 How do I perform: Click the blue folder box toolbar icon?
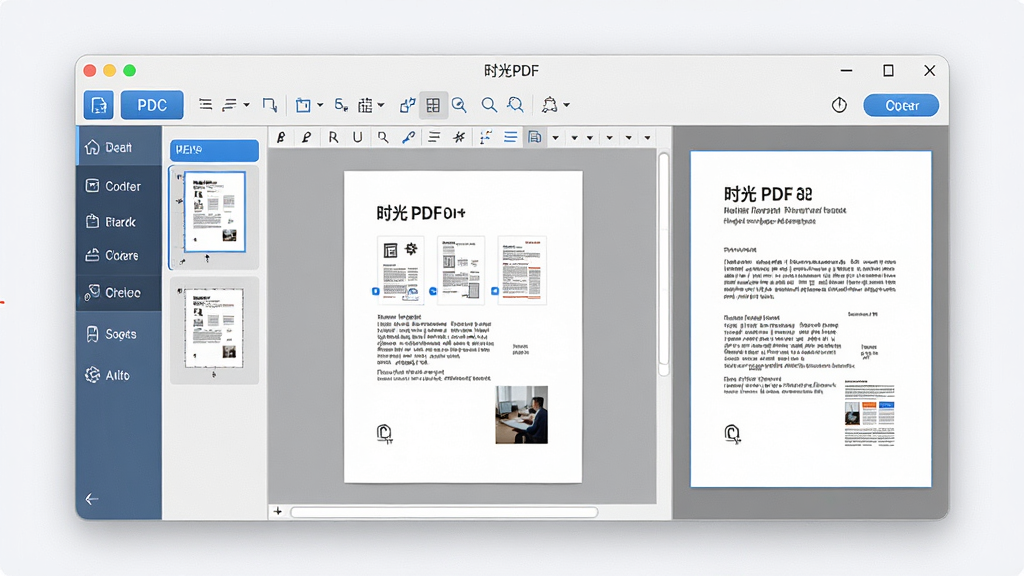pyautogui.click(x=303, y=105)
